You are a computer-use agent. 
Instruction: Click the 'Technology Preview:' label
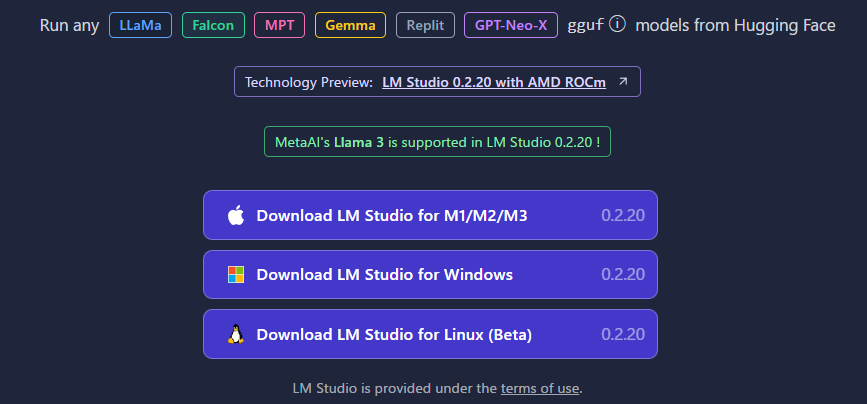coord(309,82)
